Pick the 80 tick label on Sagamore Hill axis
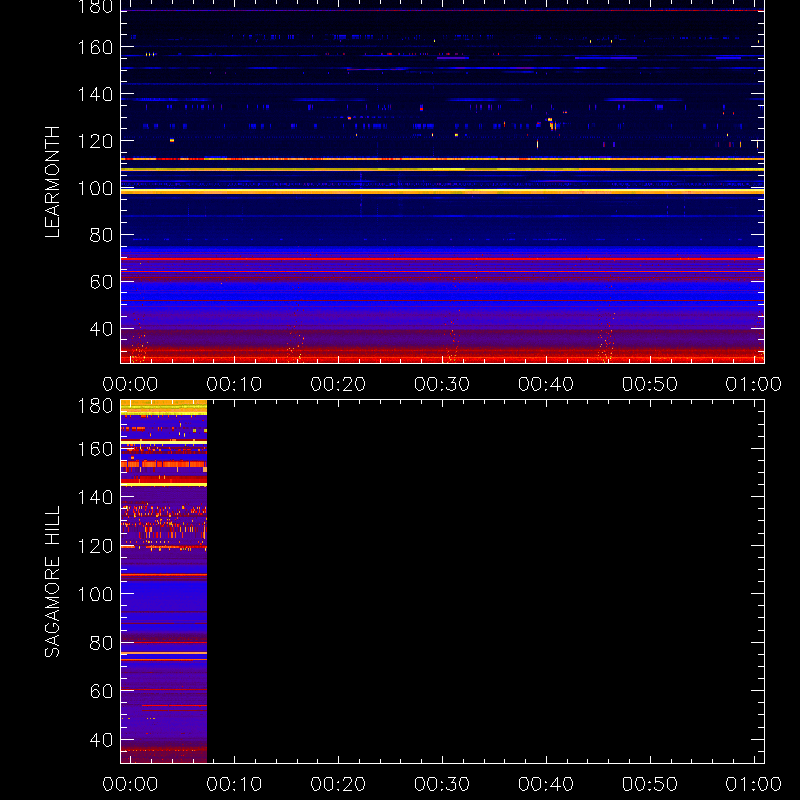This screenshot has height=800, width=800. 101,643
